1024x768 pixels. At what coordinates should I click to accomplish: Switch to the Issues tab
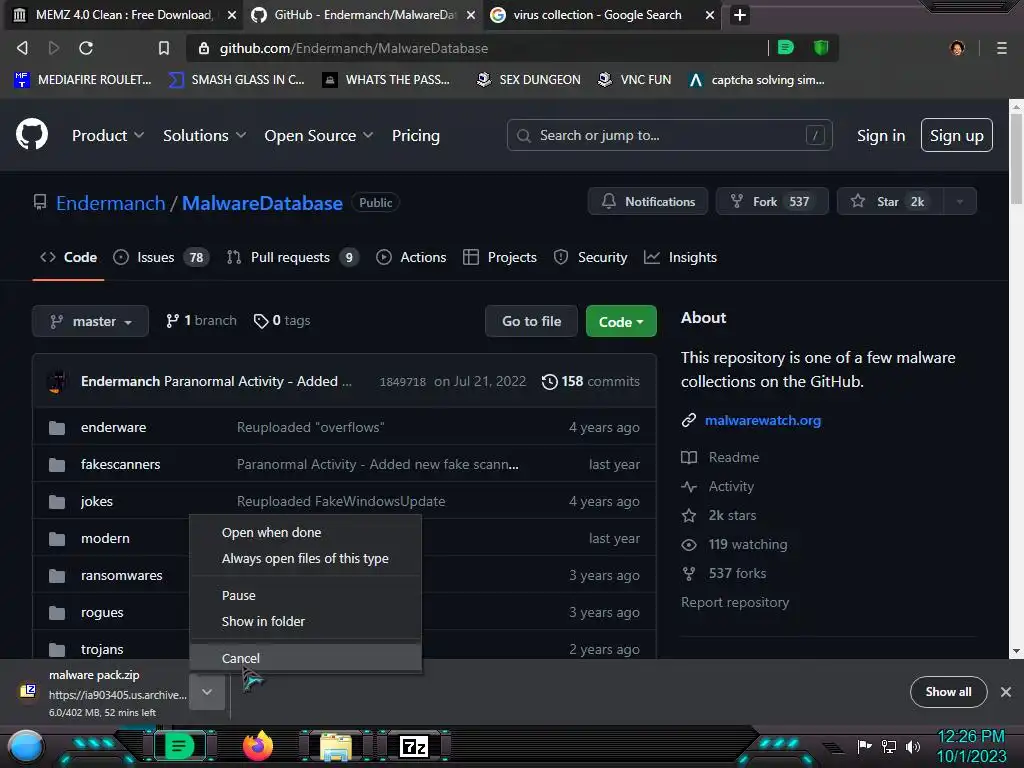click(x=161, y=257)
